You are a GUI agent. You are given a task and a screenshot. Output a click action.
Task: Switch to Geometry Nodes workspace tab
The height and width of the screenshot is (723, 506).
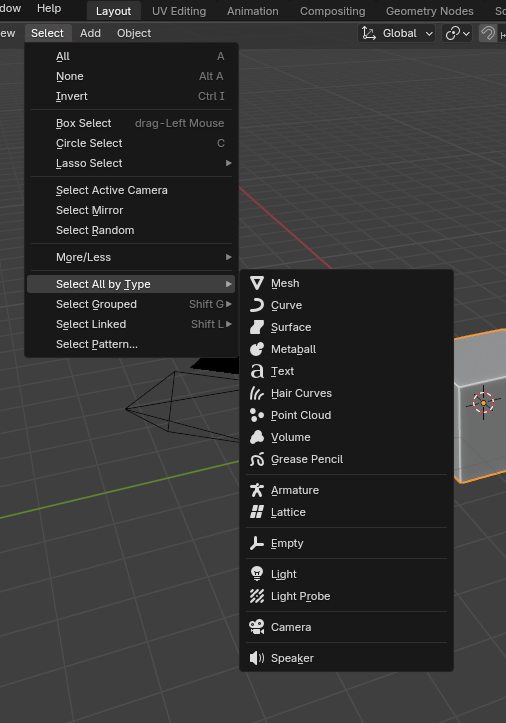(x=429, y=11)
